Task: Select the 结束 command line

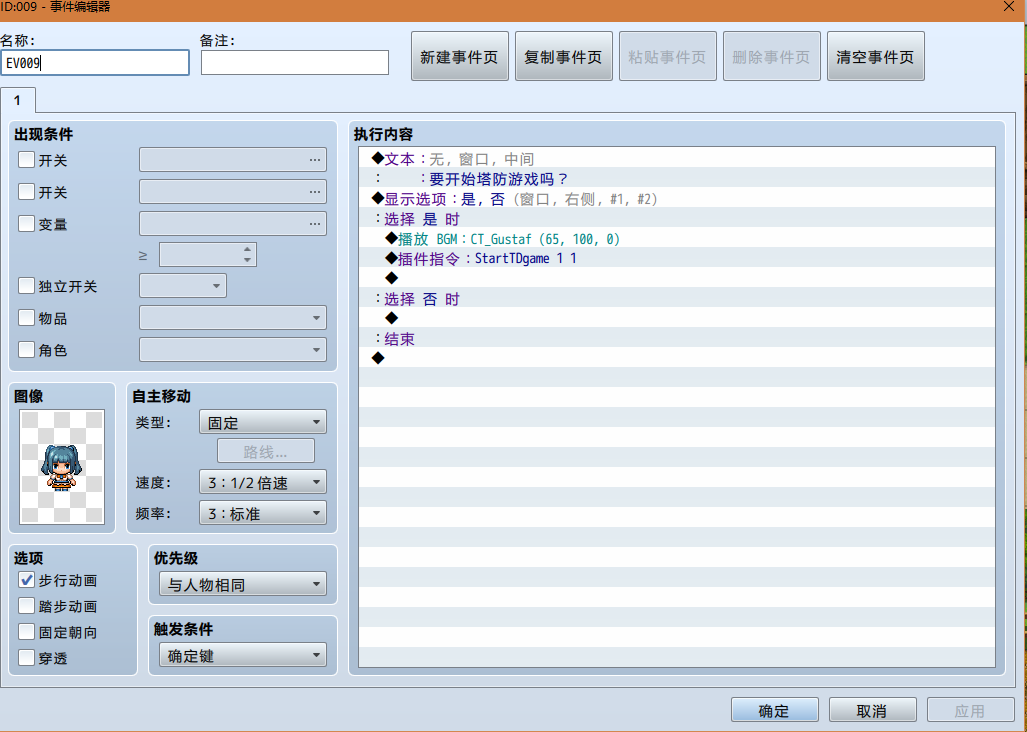Action: [x=677, y=339]
